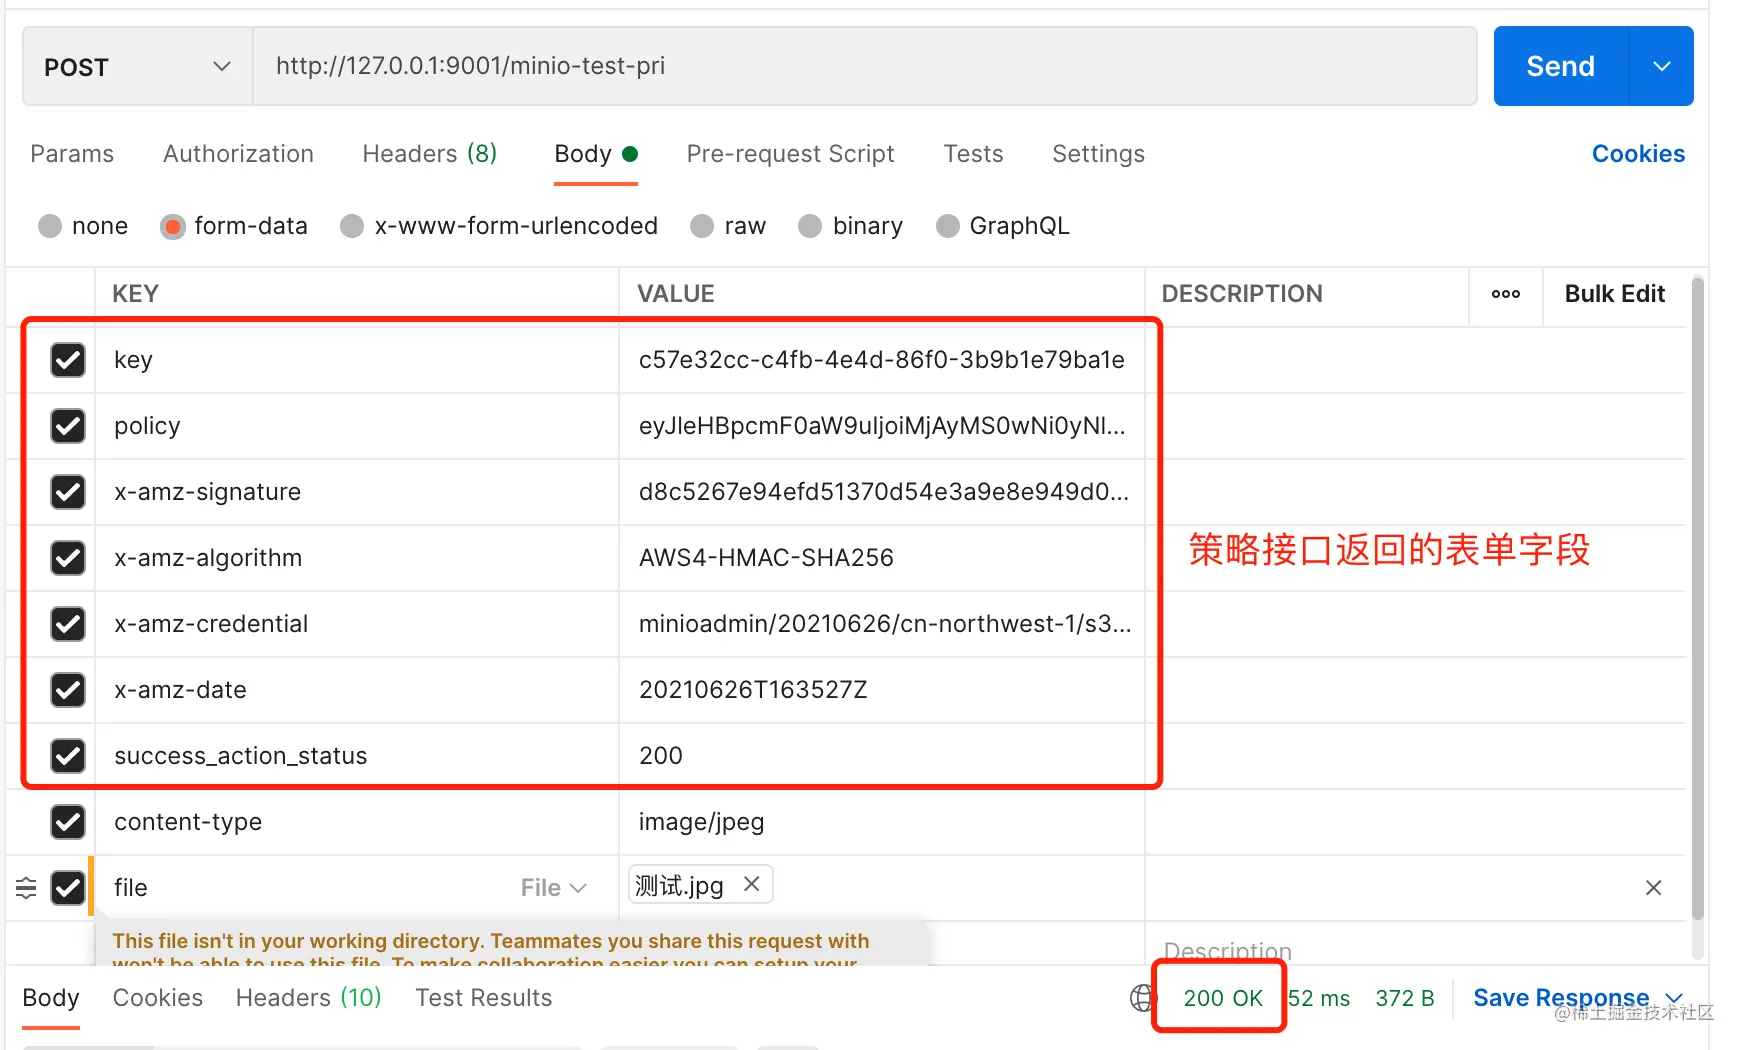Open the File type dropdown in file row

pyautogui.click(x=553, y=888)
